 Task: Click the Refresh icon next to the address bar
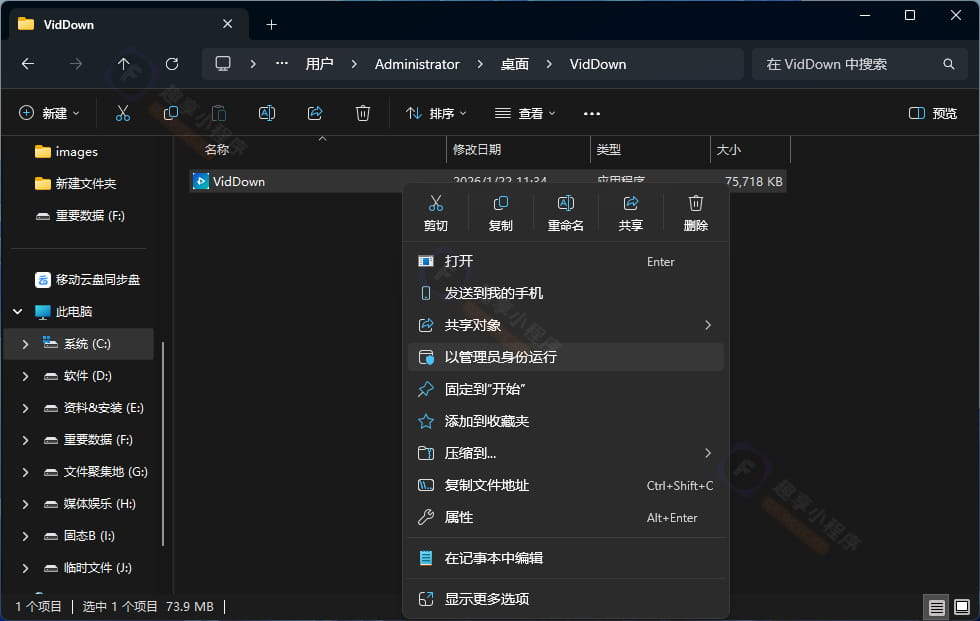170,63
